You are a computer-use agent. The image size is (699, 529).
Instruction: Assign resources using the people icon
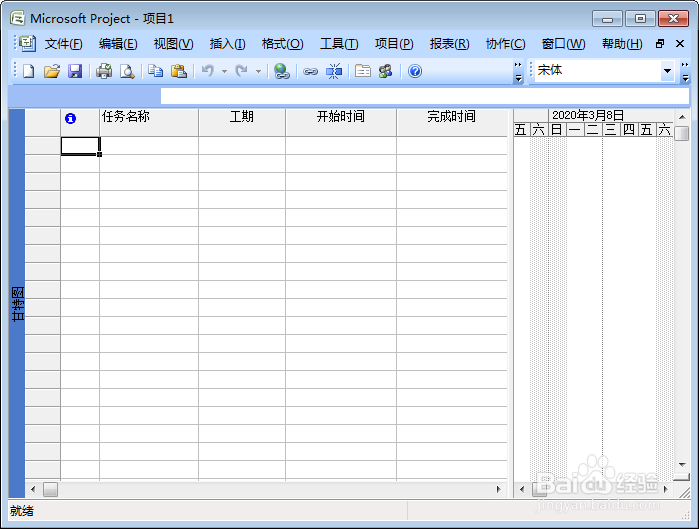pos(386,71)
